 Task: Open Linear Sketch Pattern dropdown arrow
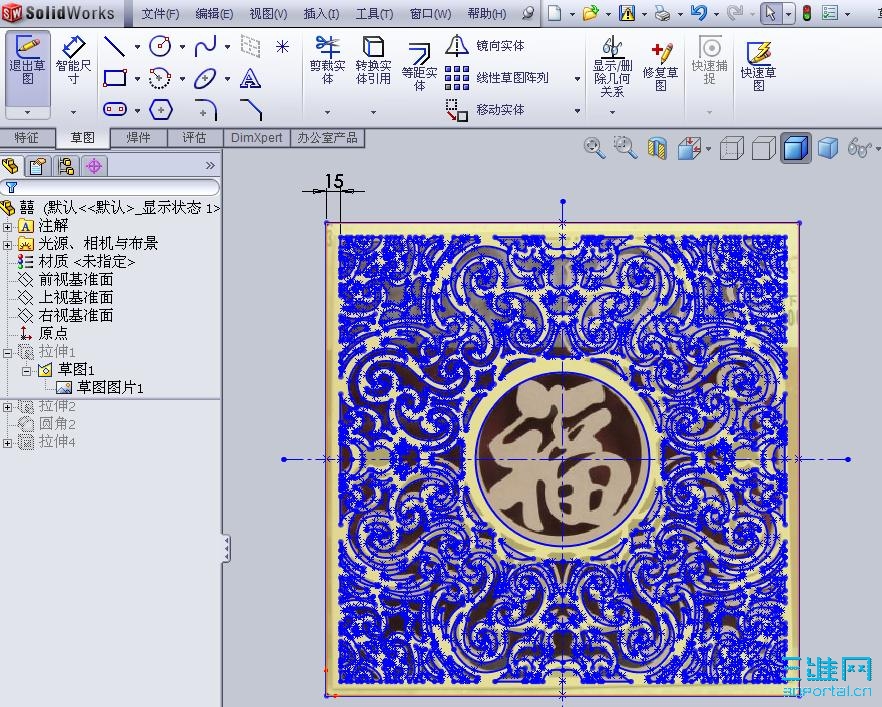click(x=577, y=79)
